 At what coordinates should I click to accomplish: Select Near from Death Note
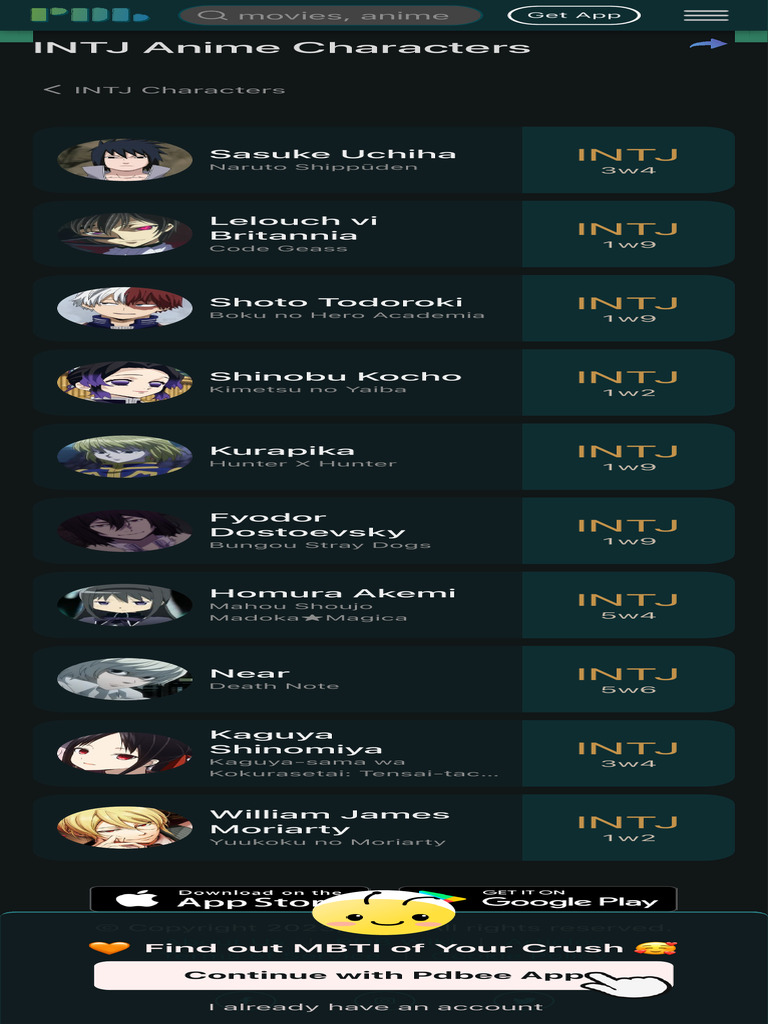pyautogui.click(x=383, y=679)
